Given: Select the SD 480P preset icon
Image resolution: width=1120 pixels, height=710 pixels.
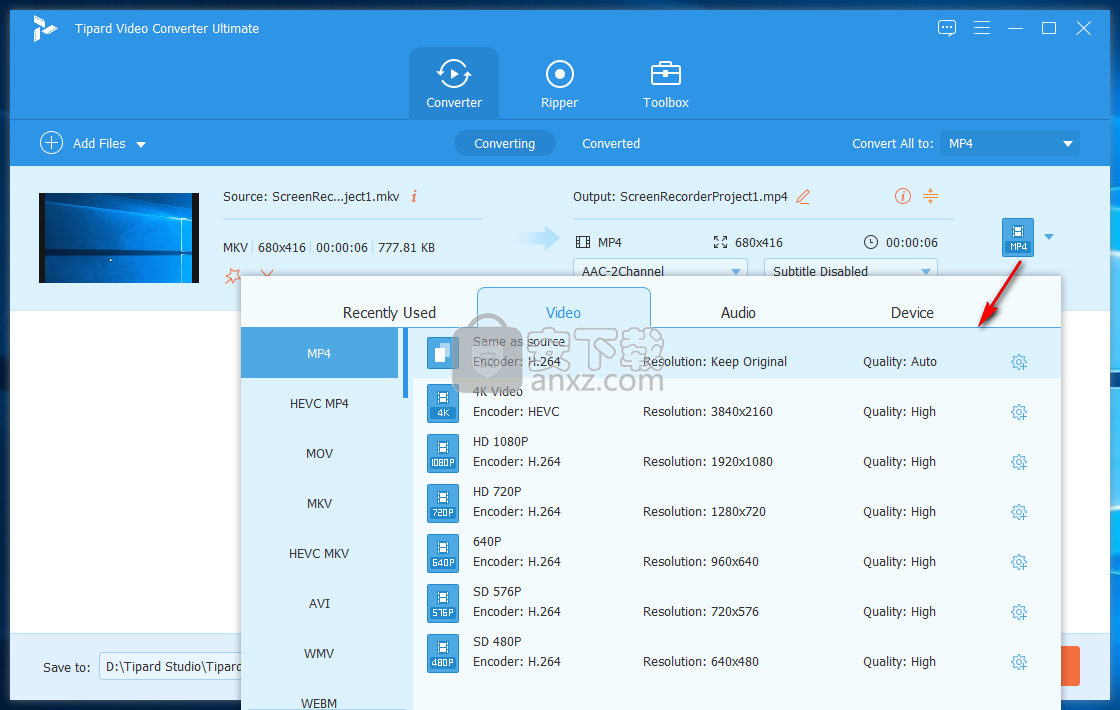Looking at the screenshot, I should [x=443, y=653].
